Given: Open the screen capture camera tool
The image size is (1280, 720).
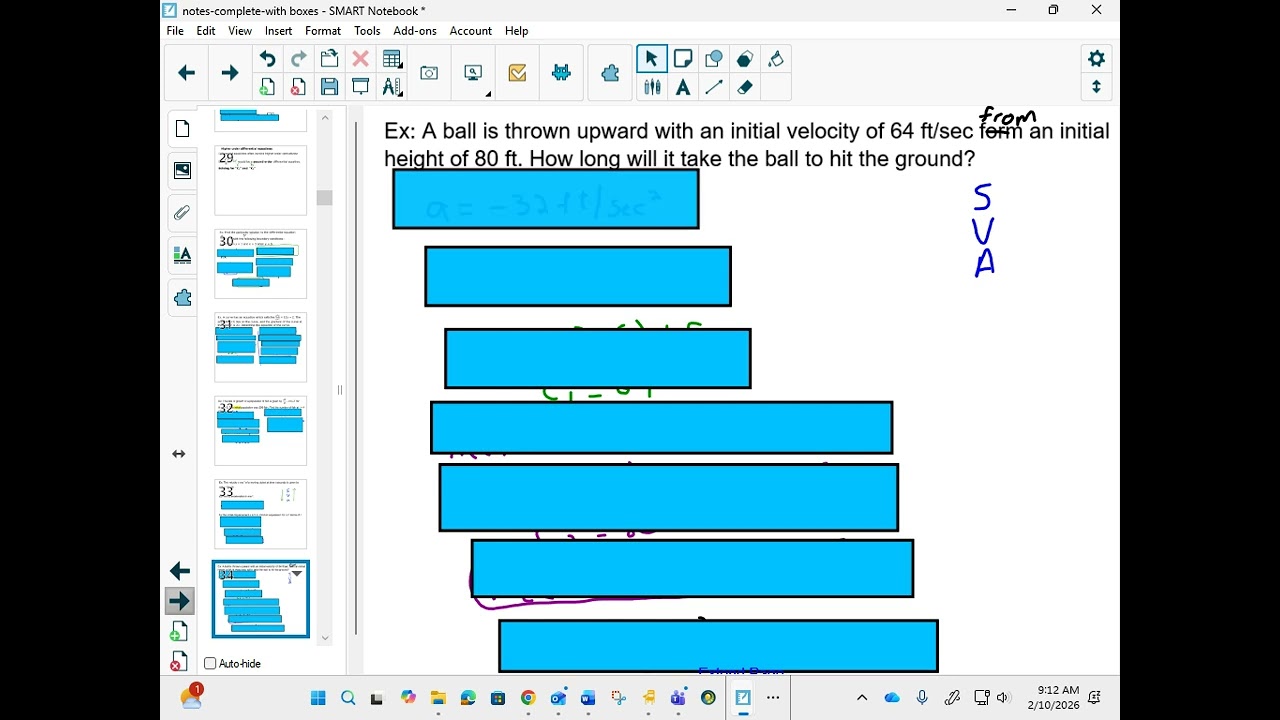Looking at the screenshot, I should coord(429,73).
